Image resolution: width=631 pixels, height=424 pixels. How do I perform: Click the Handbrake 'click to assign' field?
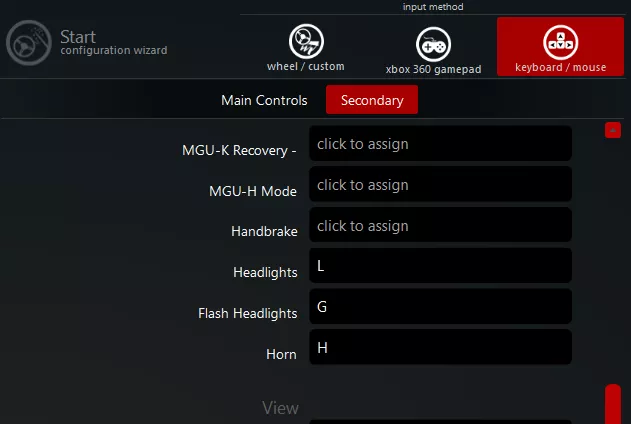(x=440, y=226)
